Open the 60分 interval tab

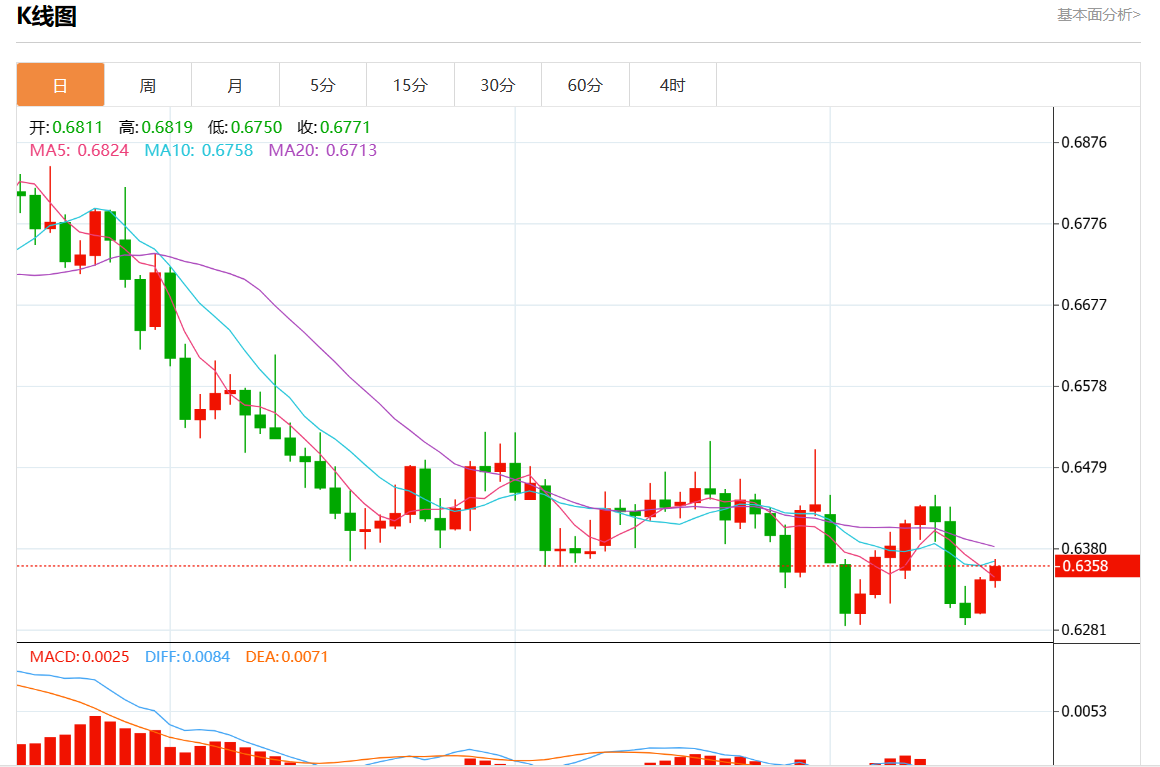[585, 85]
